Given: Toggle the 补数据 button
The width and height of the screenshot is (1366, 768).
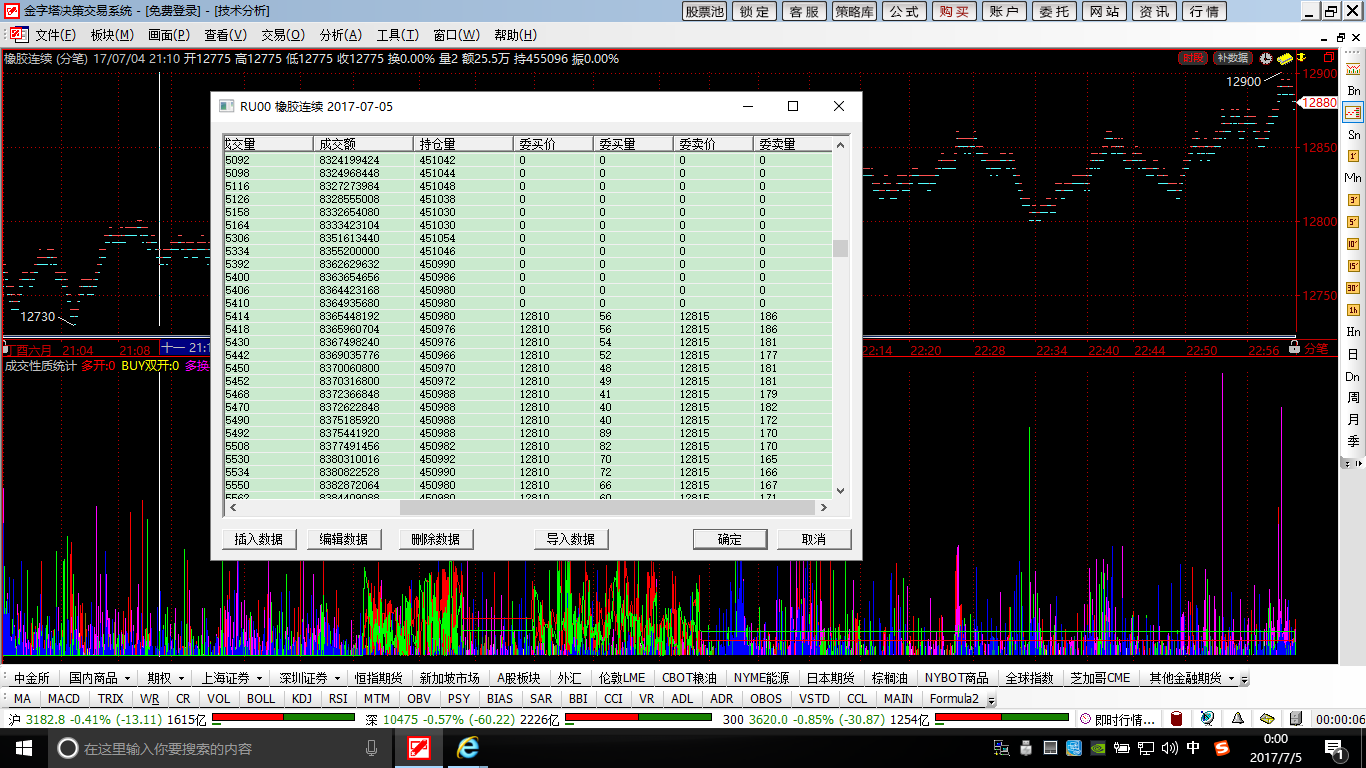Looking at the screenshot, I should click(1232, 59).
